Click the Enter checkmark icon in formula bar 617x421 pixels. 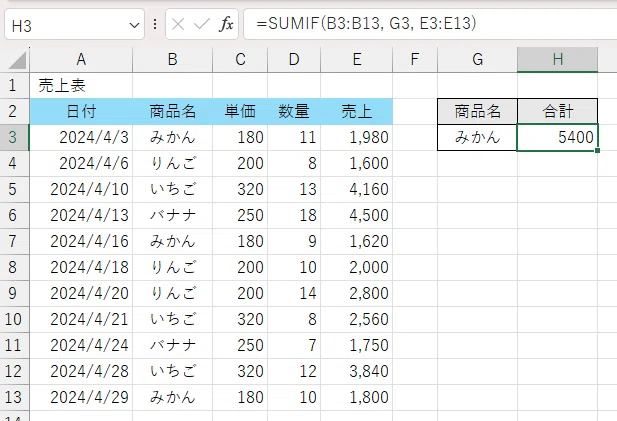coord(202,24)
